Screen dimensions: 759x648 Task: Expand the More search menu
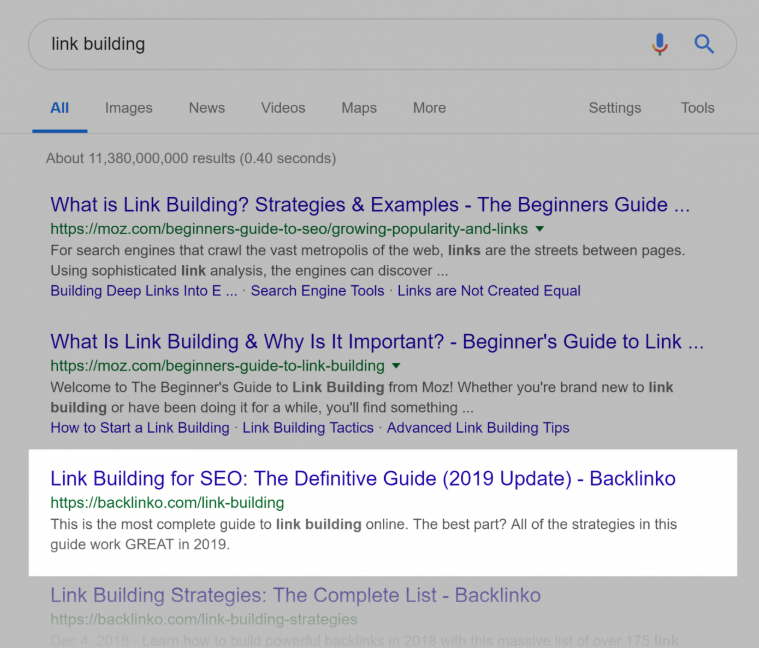[429, 108]
